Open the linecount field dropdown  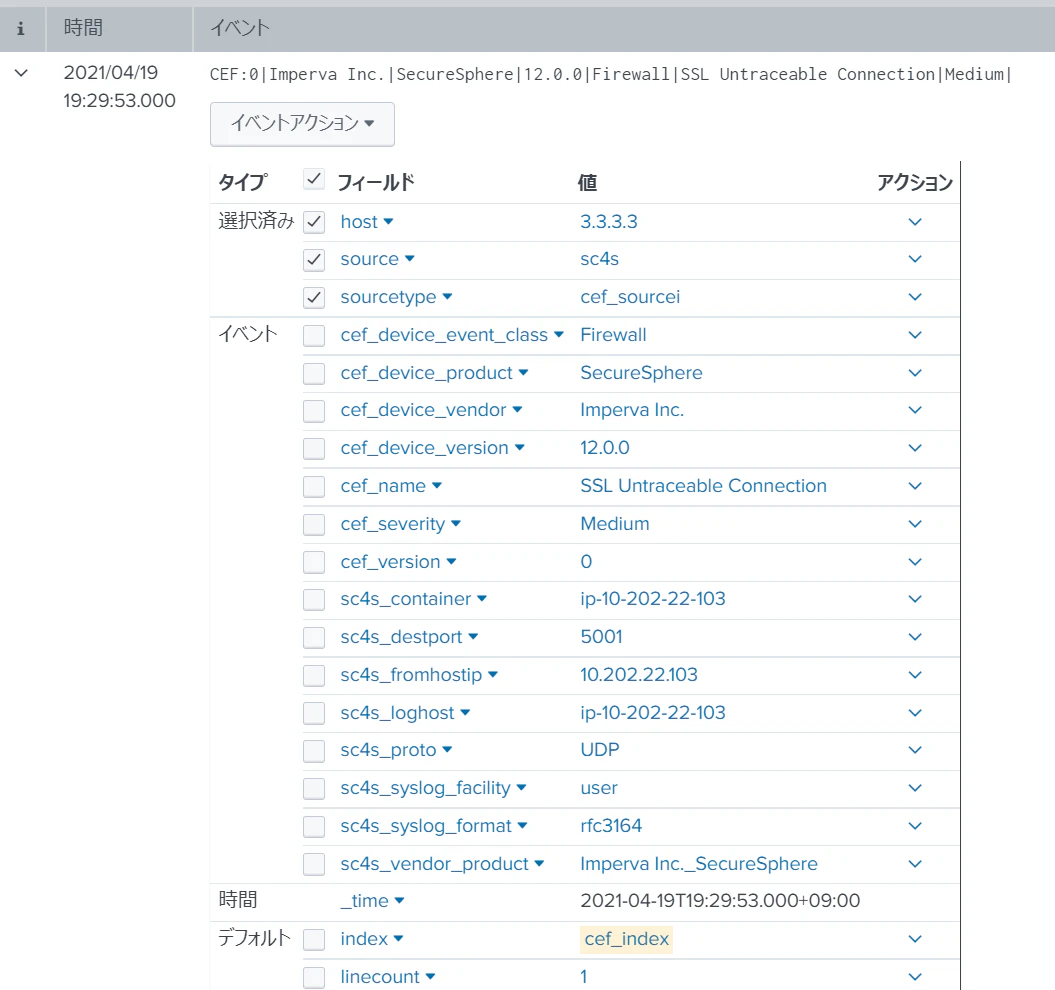click(x=388, y=977)
